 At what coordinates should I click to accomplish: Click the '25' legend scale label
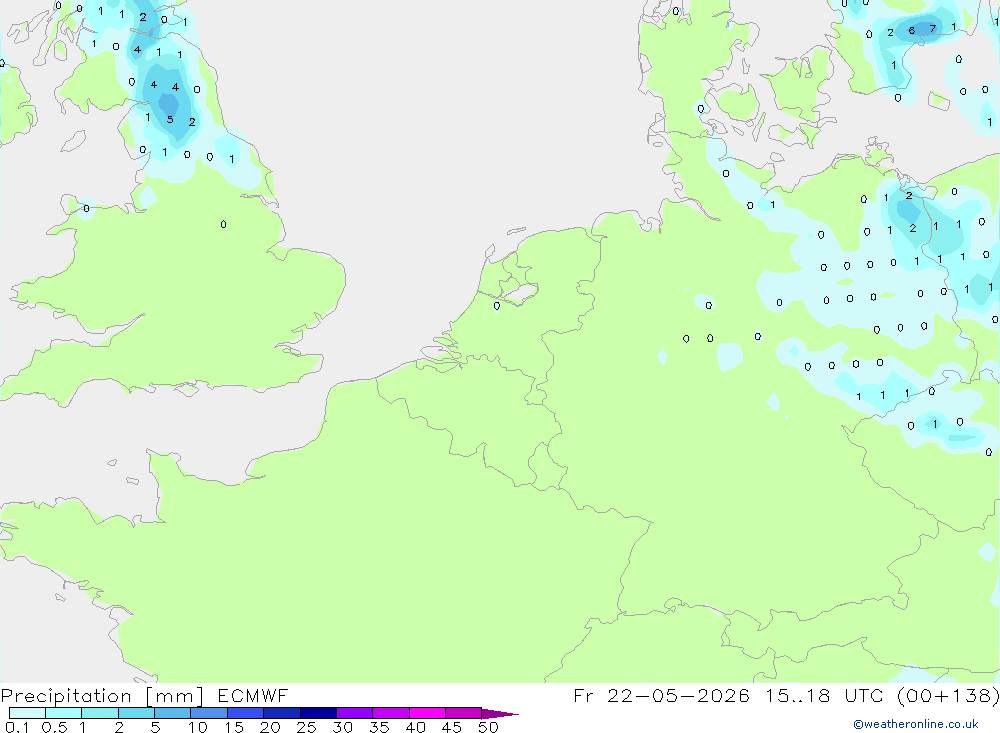pyautogui.click(x=306, y=727)
